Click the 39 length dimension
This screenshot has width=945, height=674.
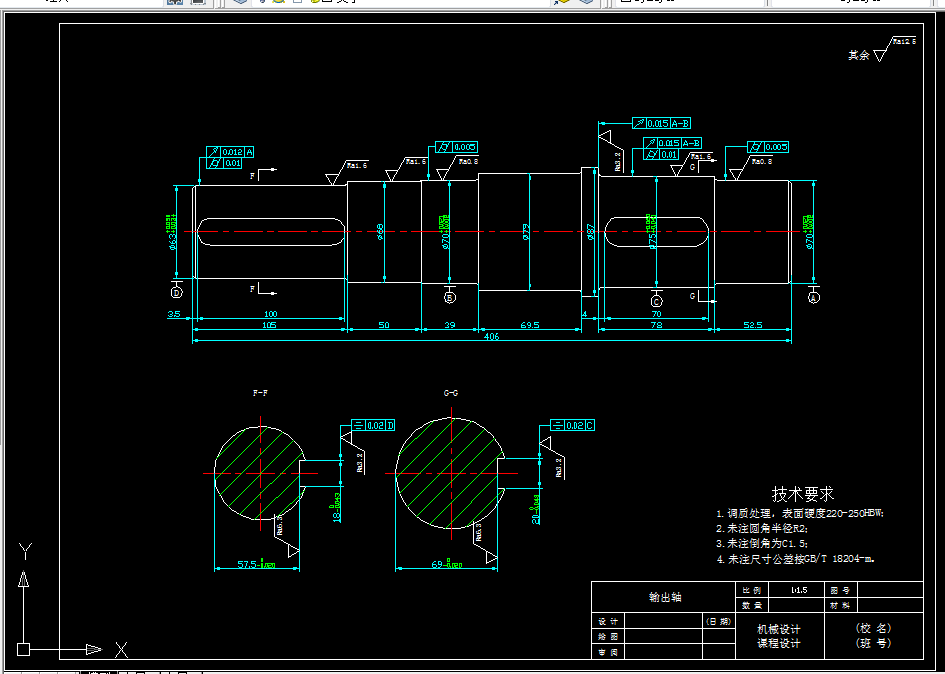tap(450, 326)
